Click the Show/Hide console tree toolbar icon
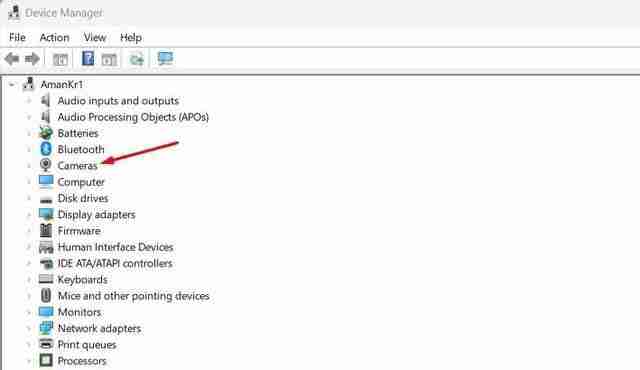The height and width of the screenshot is (370, 640). click(x=60, y=60)
